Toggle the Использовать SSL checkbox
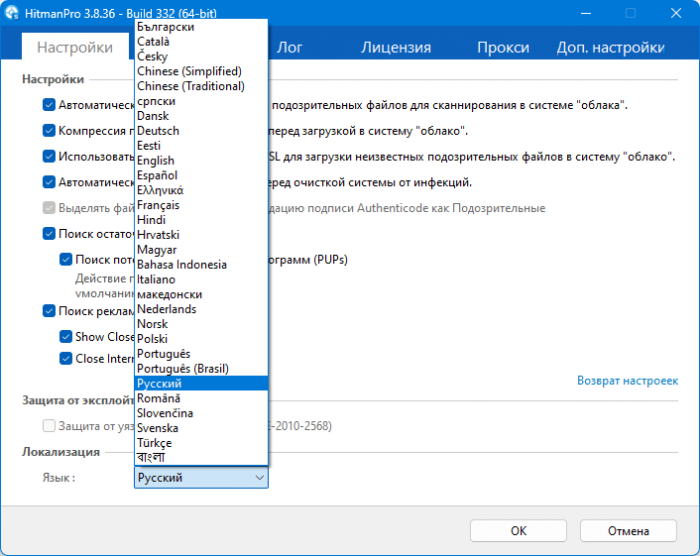Image resolution: width=700 pixels, height=556 pixels. [49, 156]
